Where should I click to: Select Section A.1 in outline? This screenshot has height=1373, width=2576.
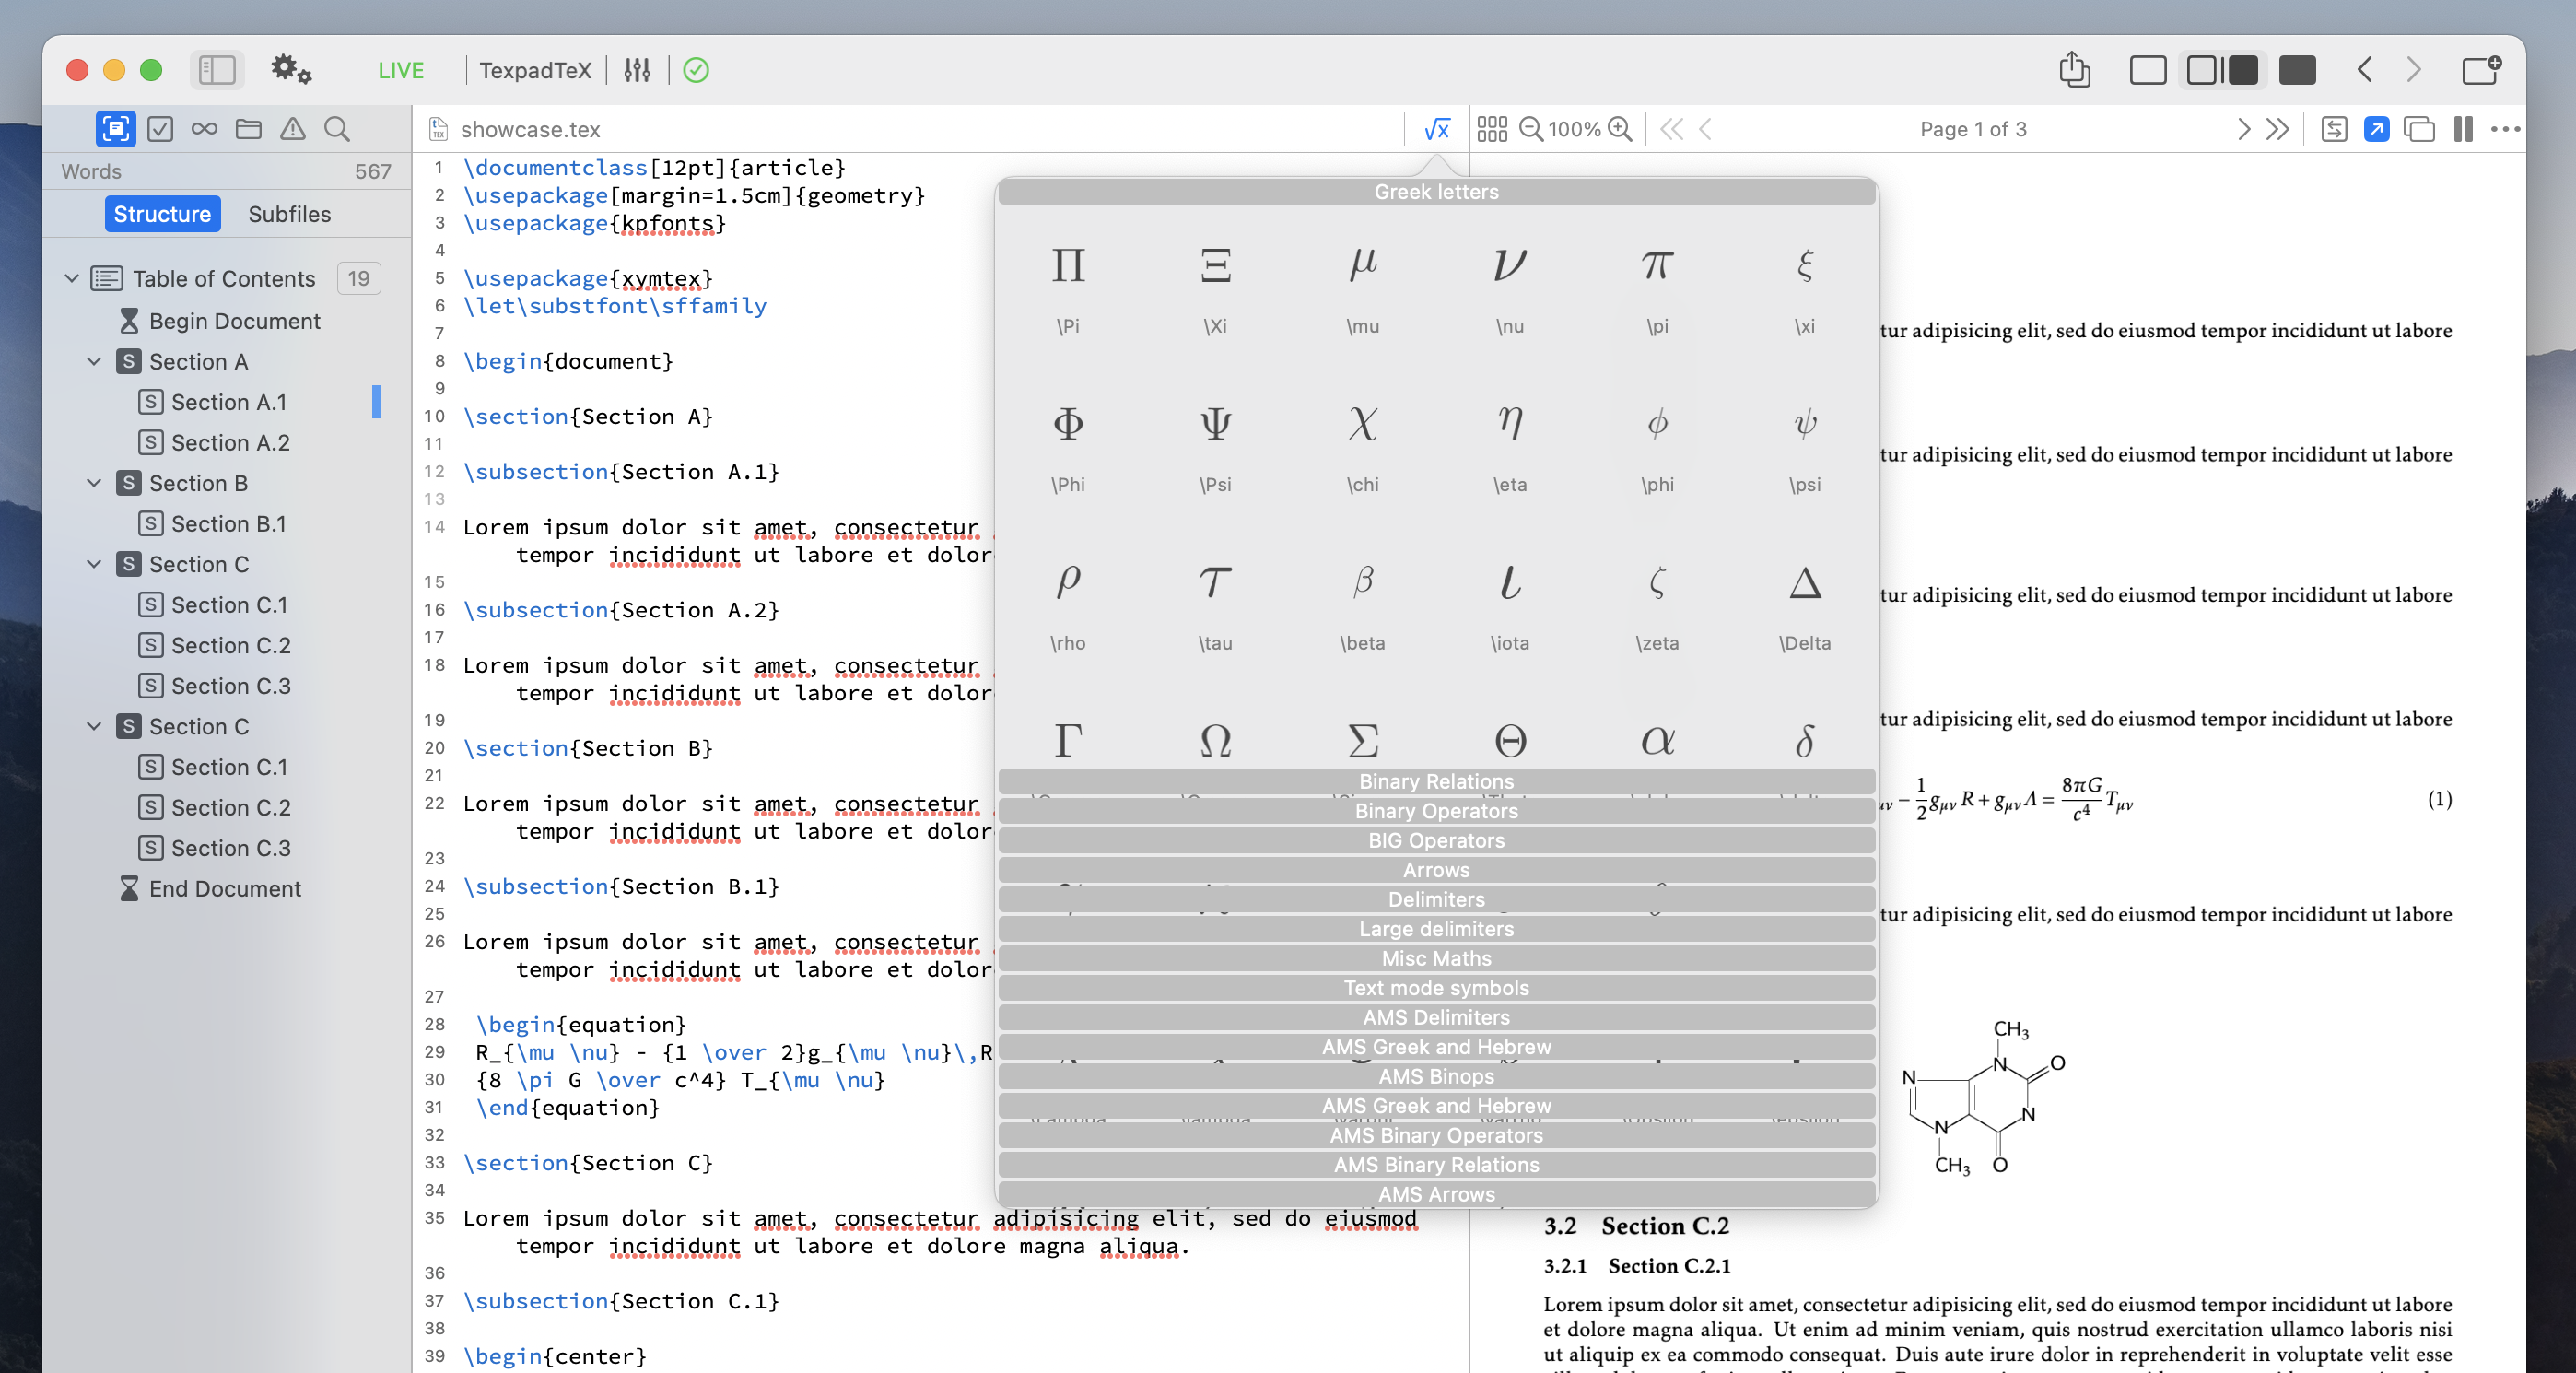(229, 402)
